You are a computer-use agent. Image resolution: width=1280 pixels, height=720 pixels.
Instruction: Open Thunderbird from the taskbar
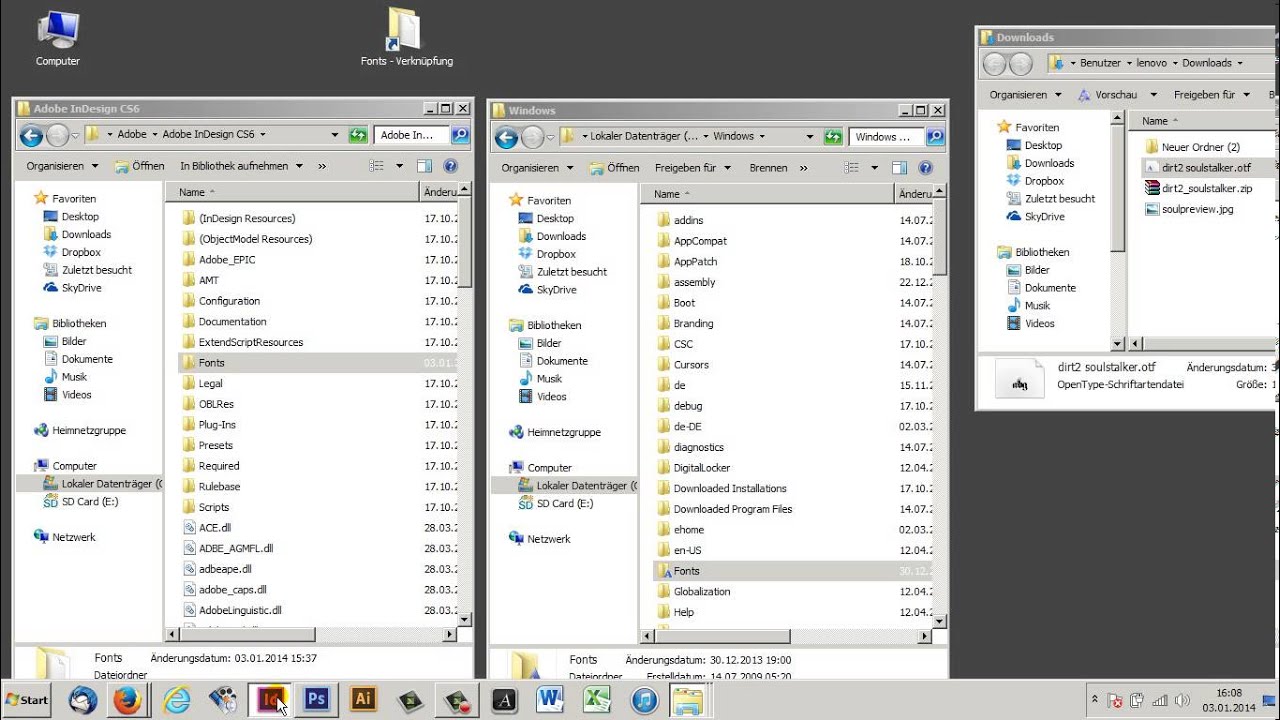(x=83, y=700)
